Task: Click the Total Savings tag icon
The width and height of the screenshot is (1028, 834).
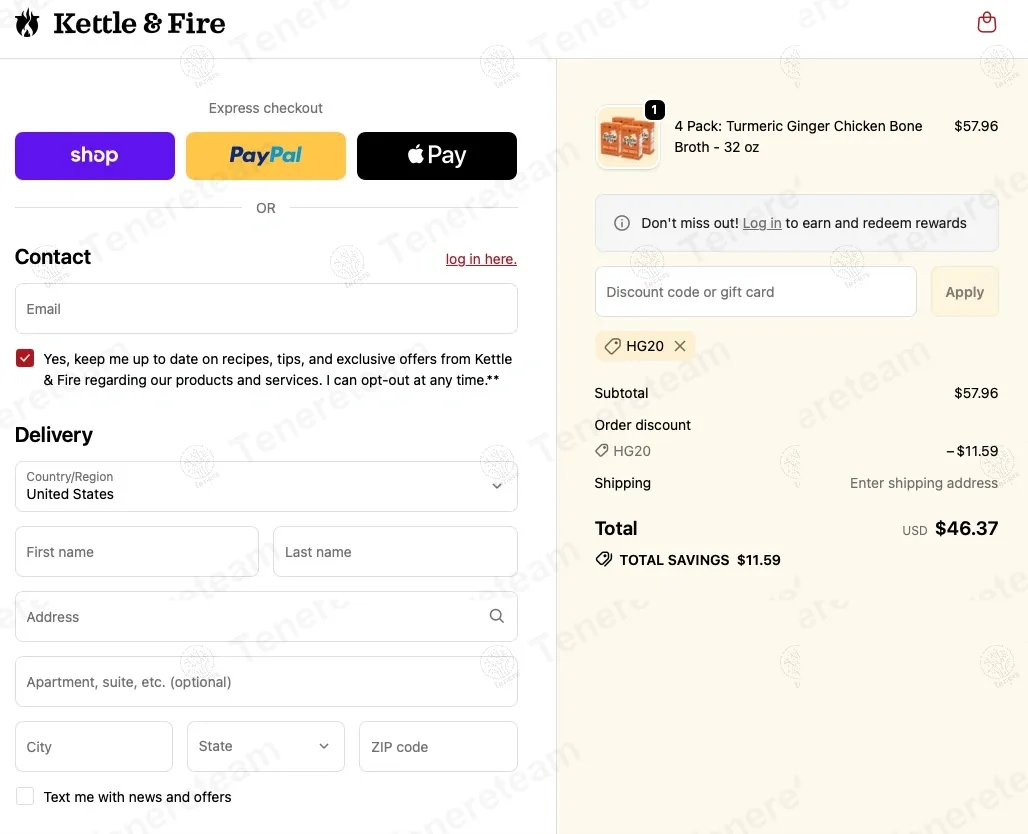Action: pos(604,559)
